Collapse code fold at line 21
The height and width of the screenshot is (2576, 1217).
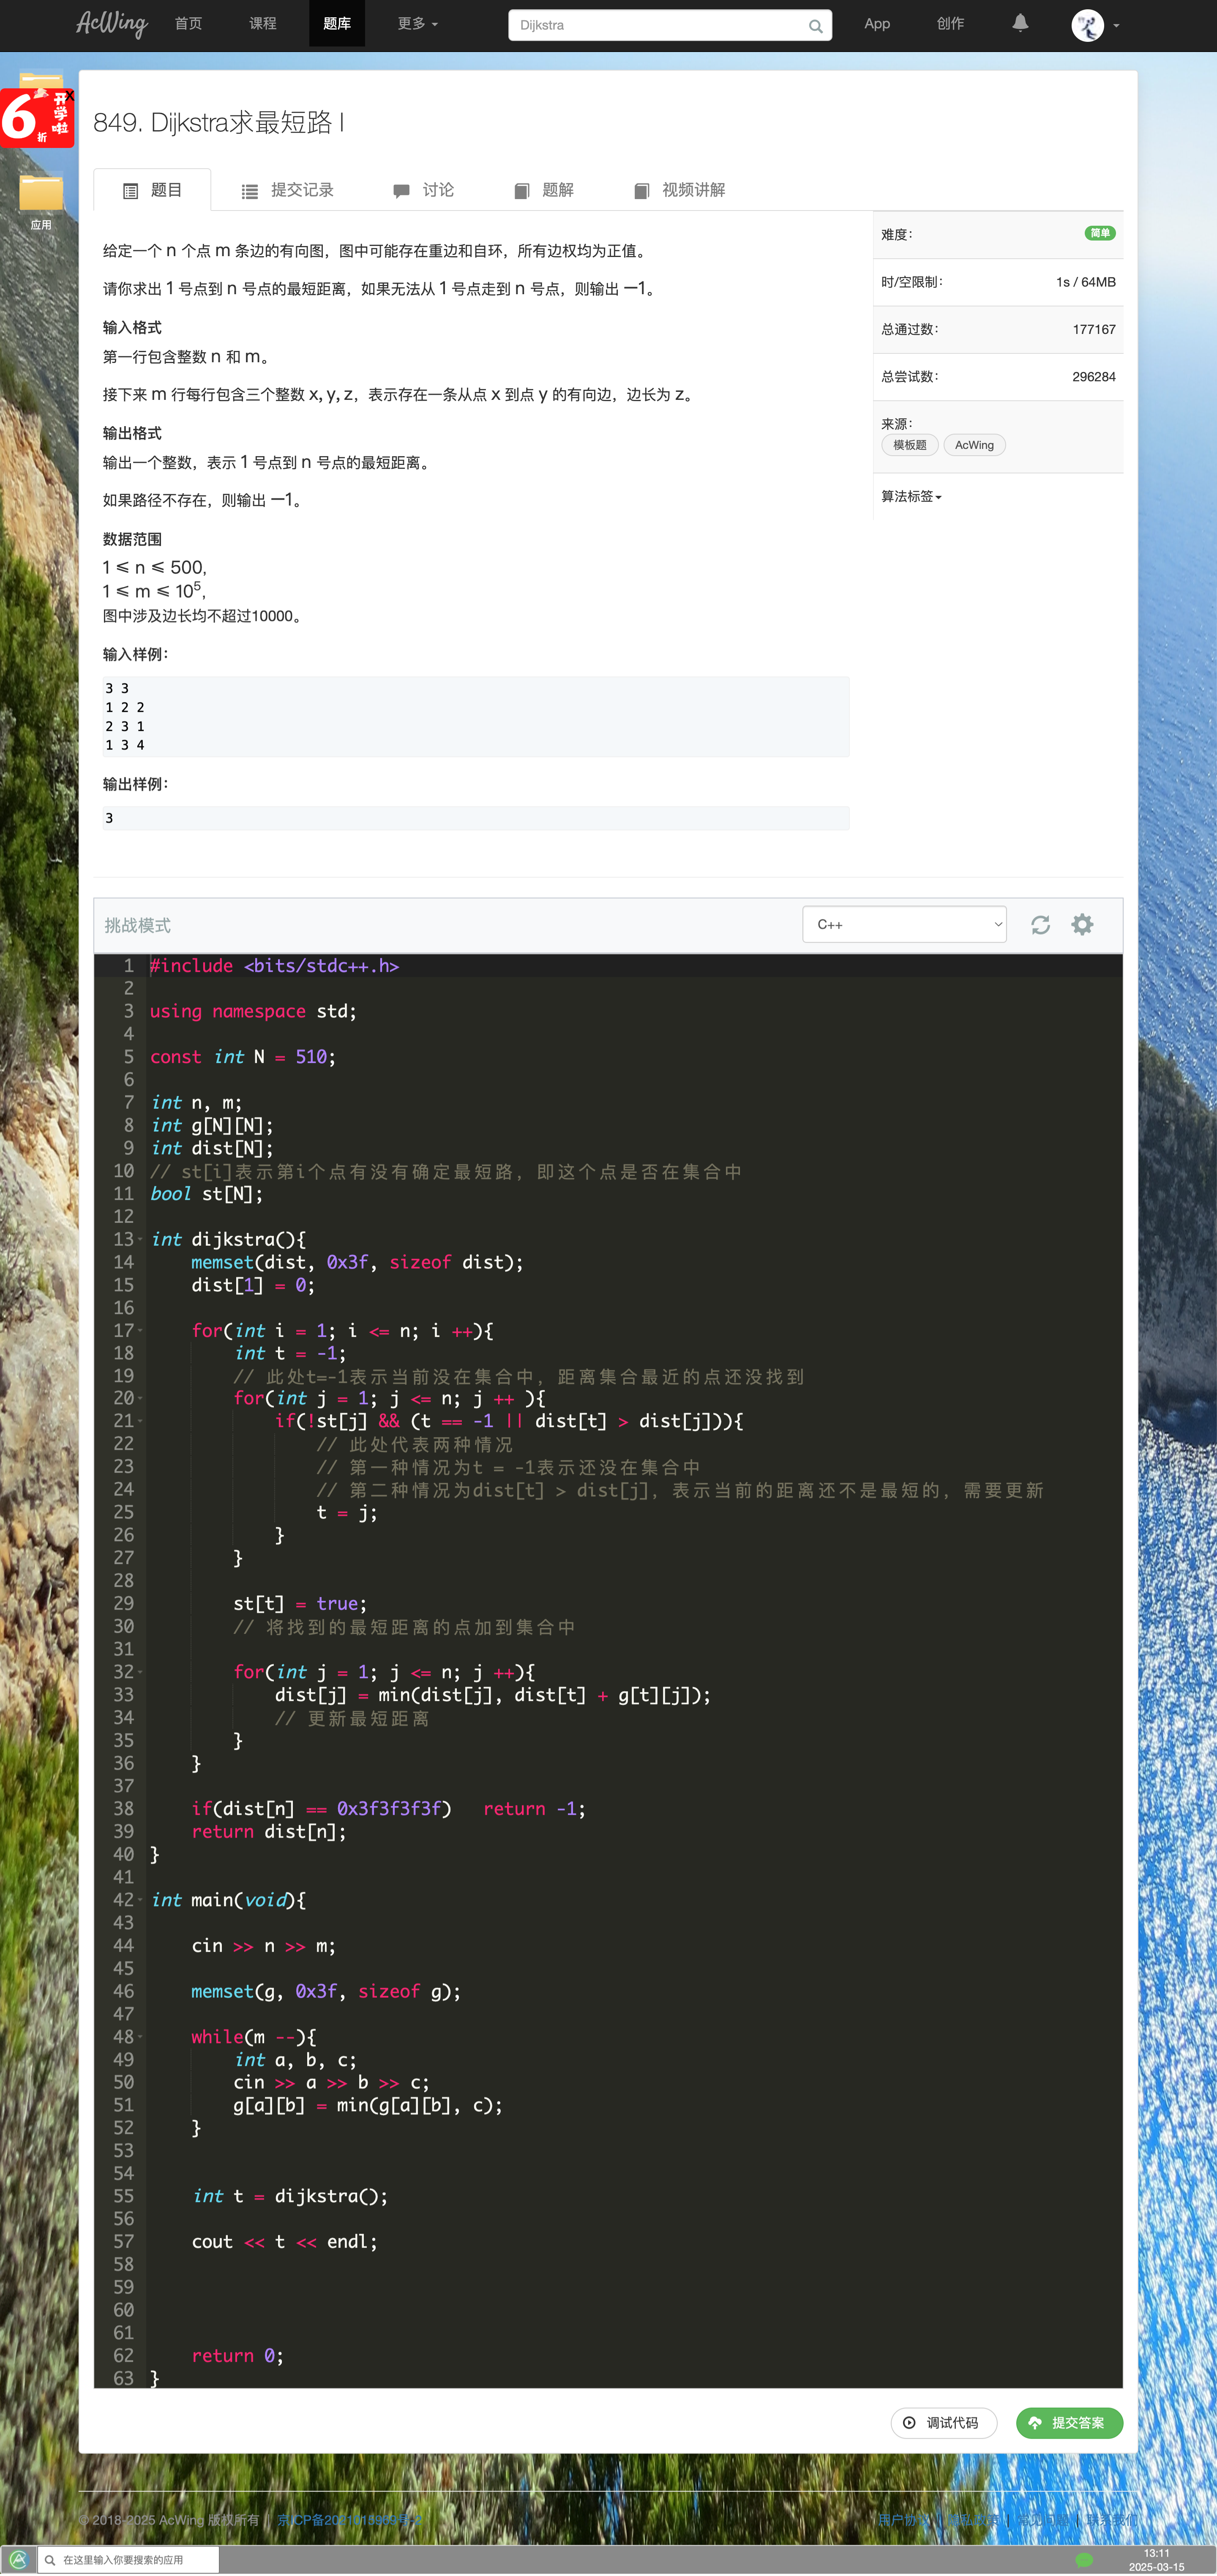pos(140,1422)
